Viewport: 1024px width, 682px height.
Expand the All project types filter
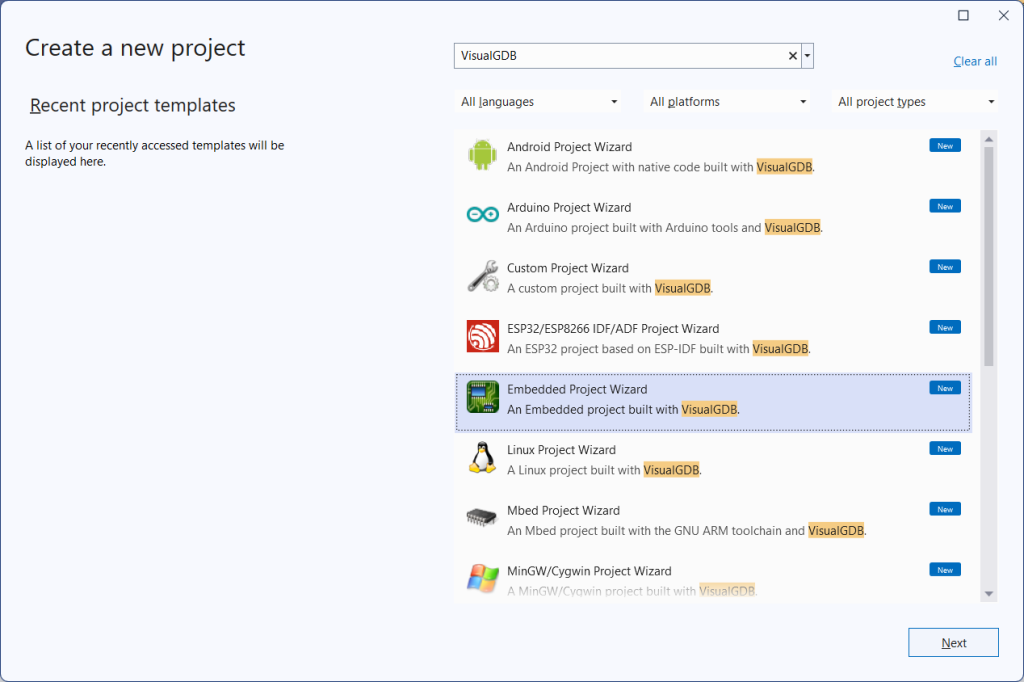pos(916,102)
